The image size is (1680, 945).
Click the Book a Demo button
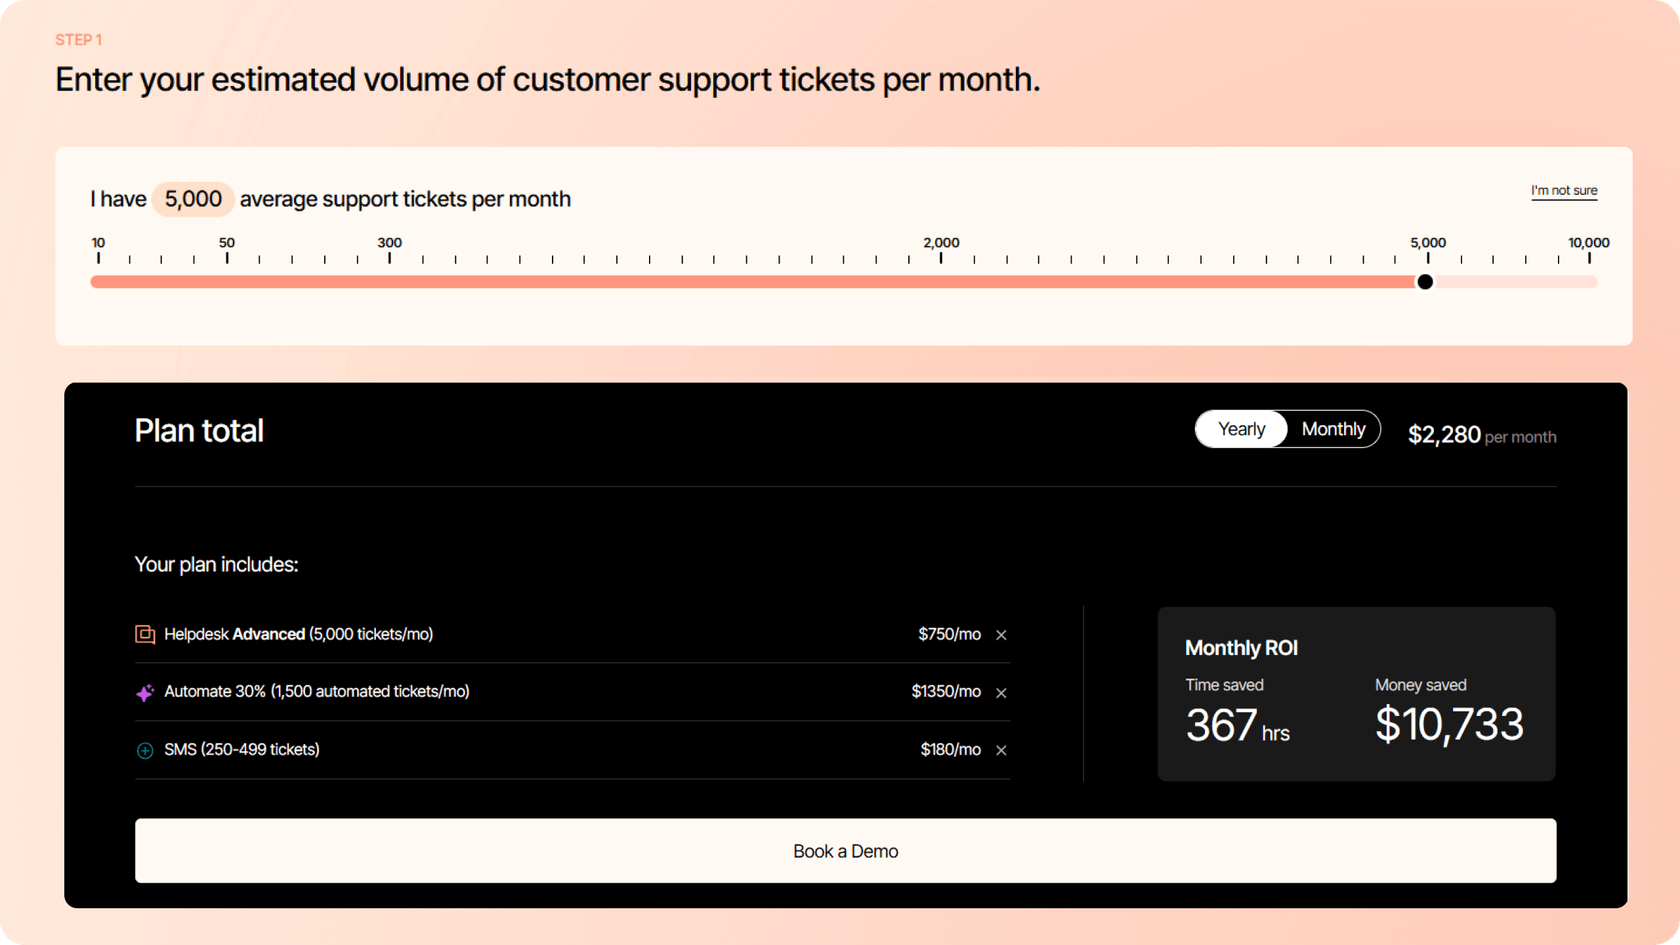click(845, 851)
